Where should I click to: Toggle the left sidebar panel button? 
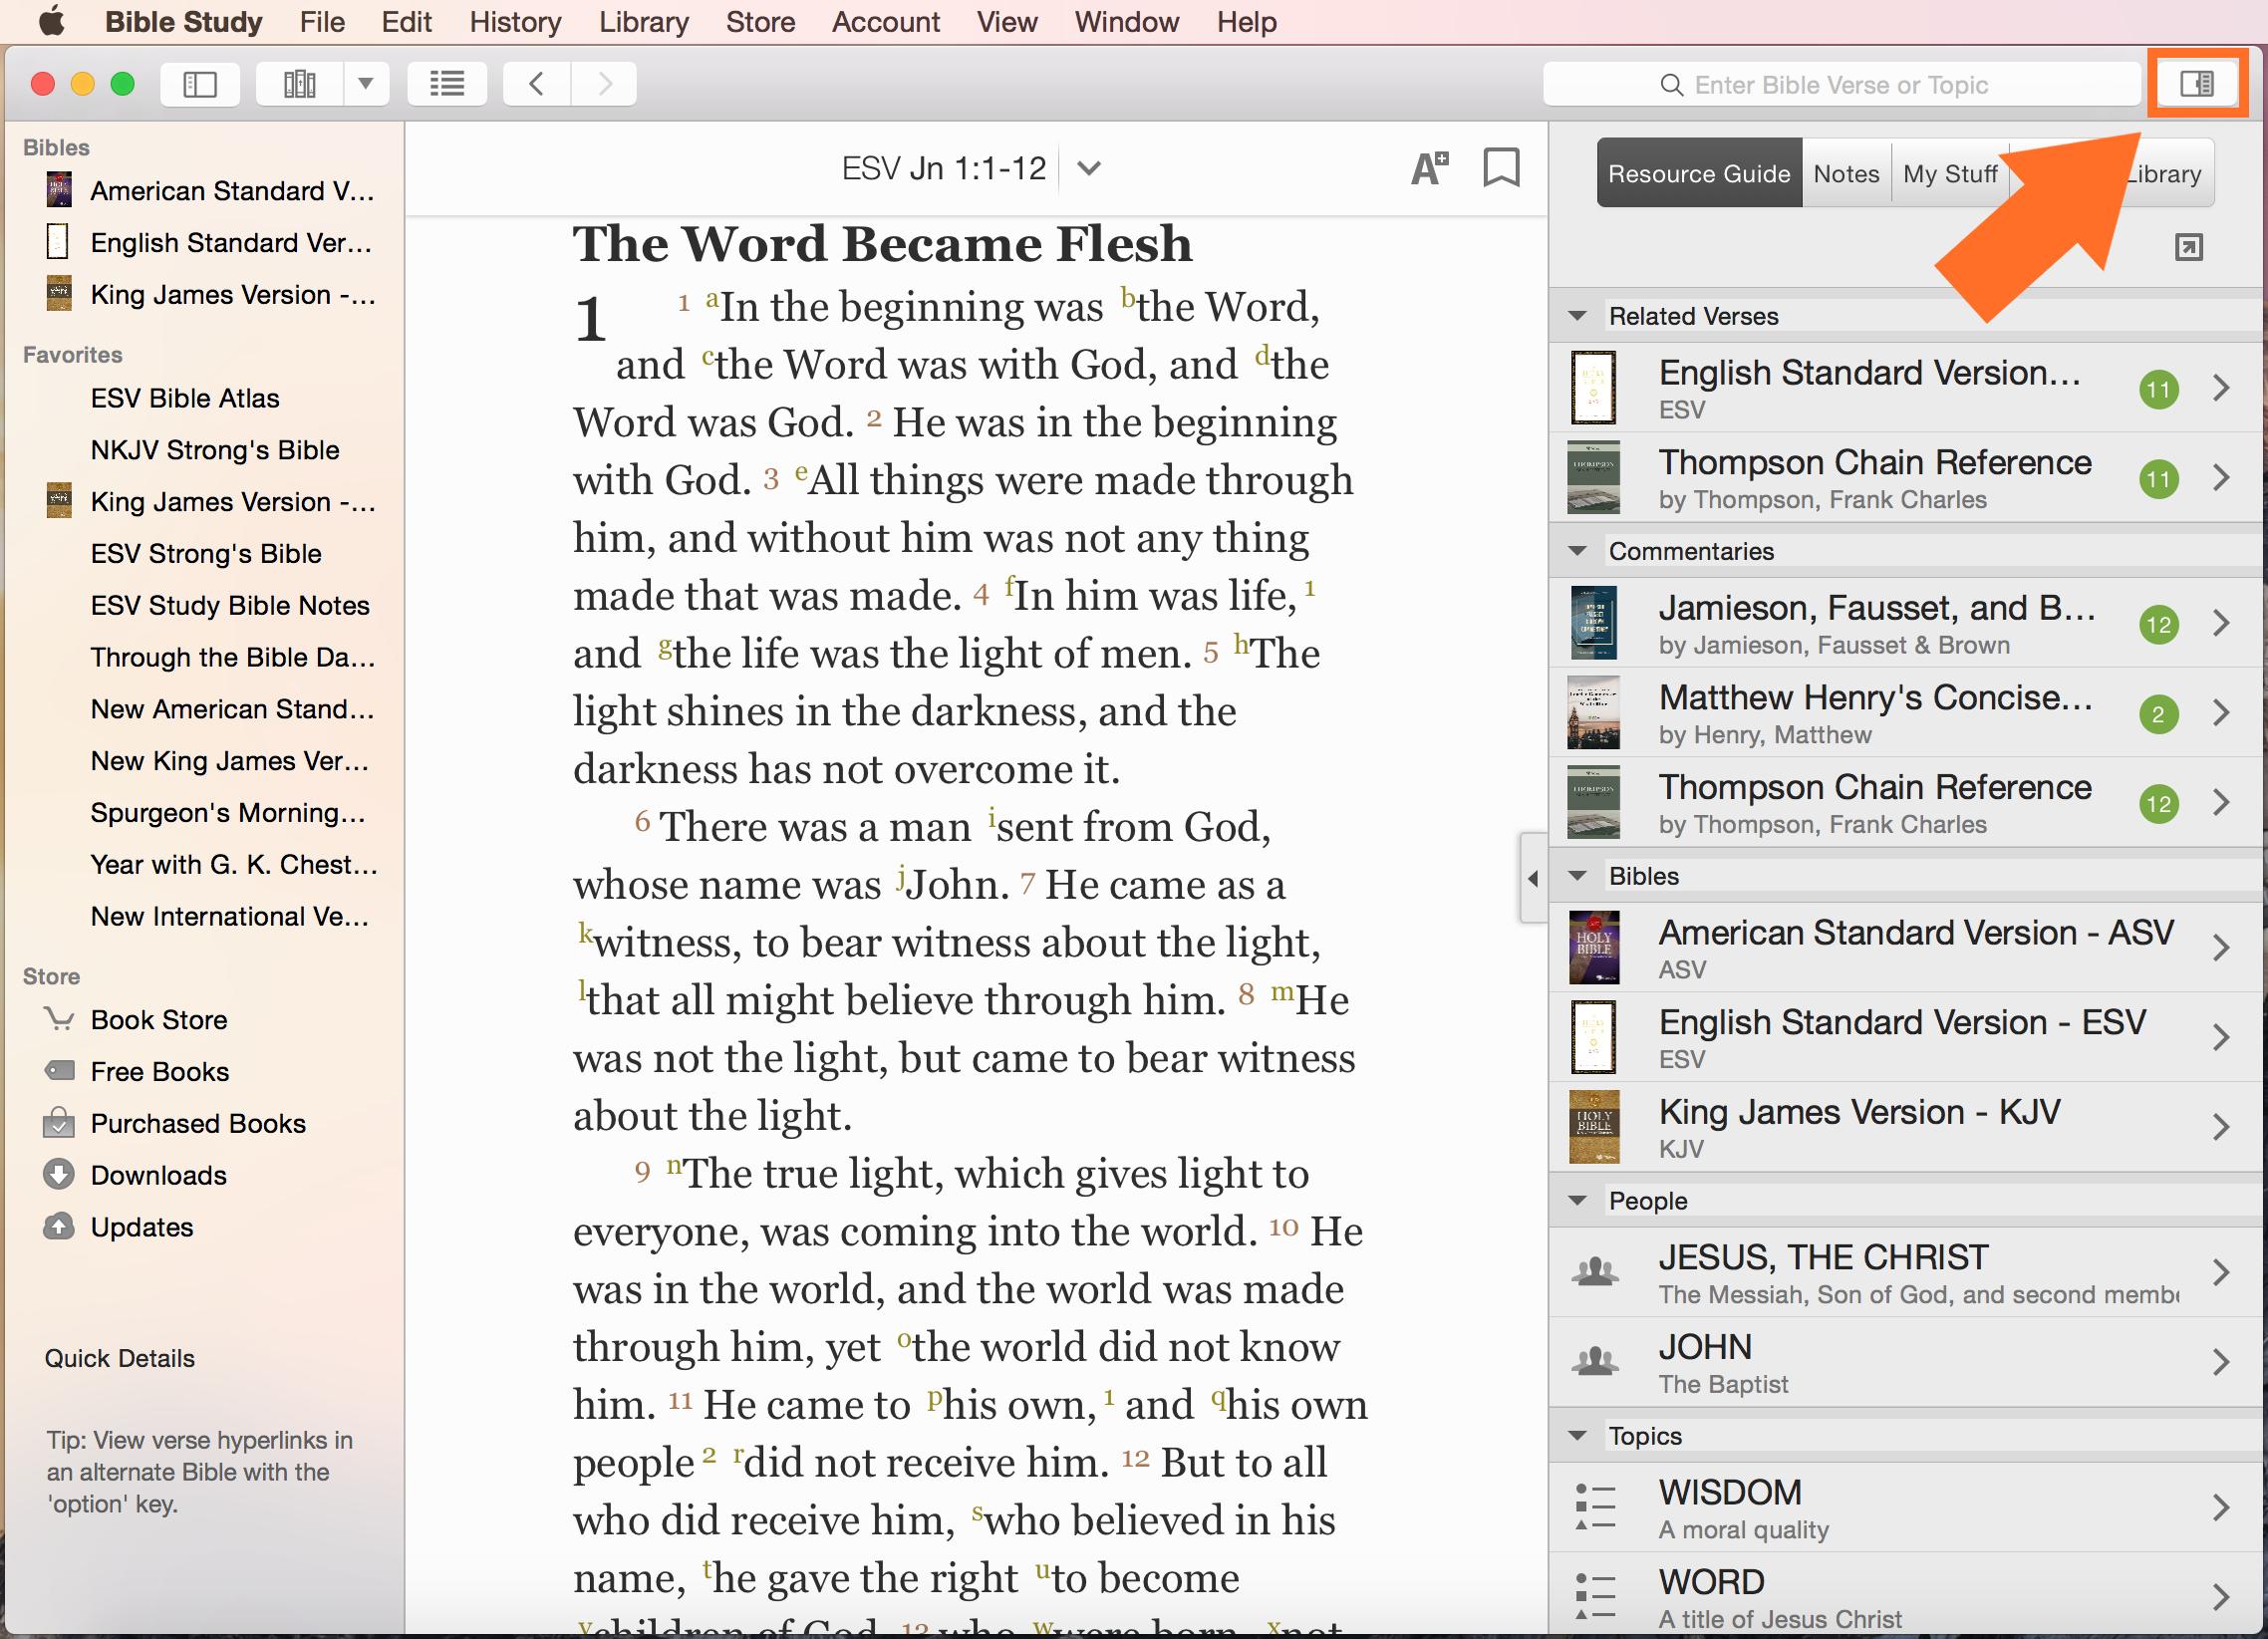tap(200, 84)
